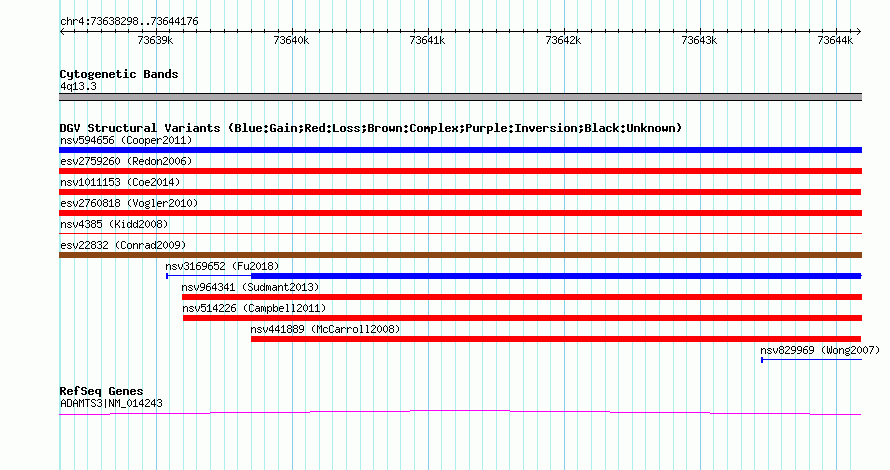This screenshot has width=890, height=470.
Task: Click the label nsv3169652 (Fu2018)
Action: pyautogui.click(x=222, y=266)
